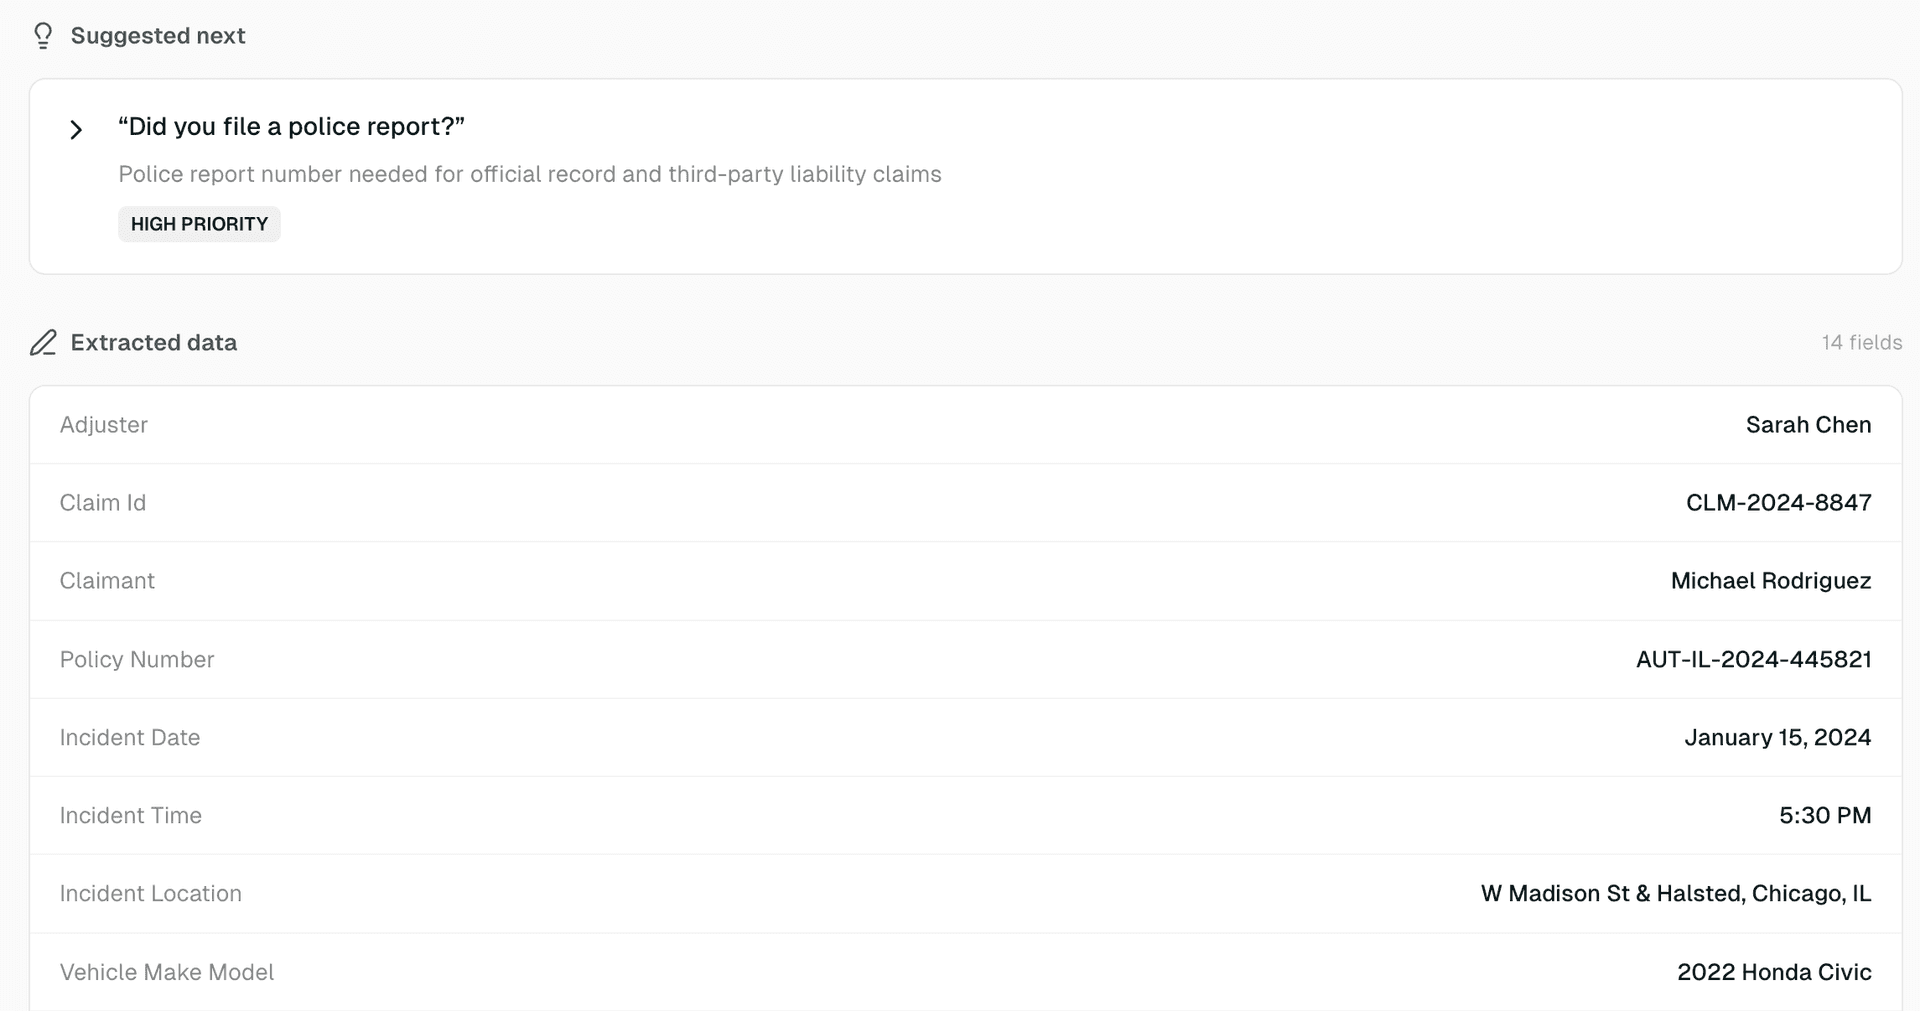Click the Incident Date field label
1920x1011 pixels.
point(130,737)
